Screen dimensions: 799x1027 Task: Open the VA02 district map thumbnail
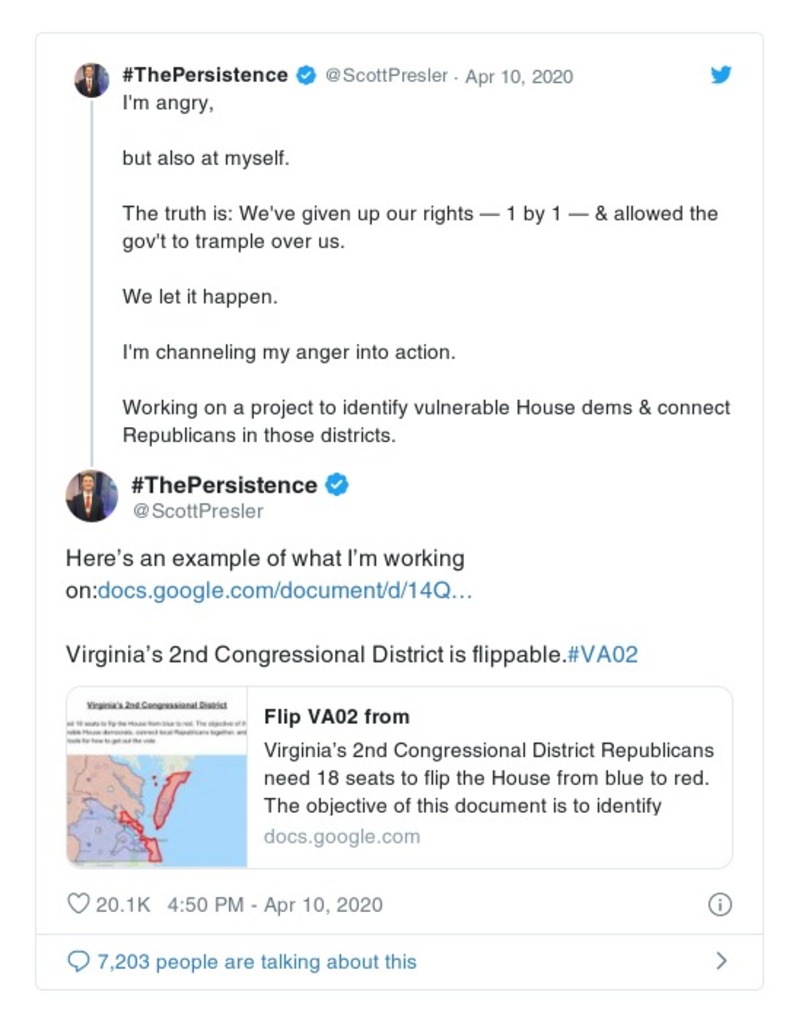[157, 777]
